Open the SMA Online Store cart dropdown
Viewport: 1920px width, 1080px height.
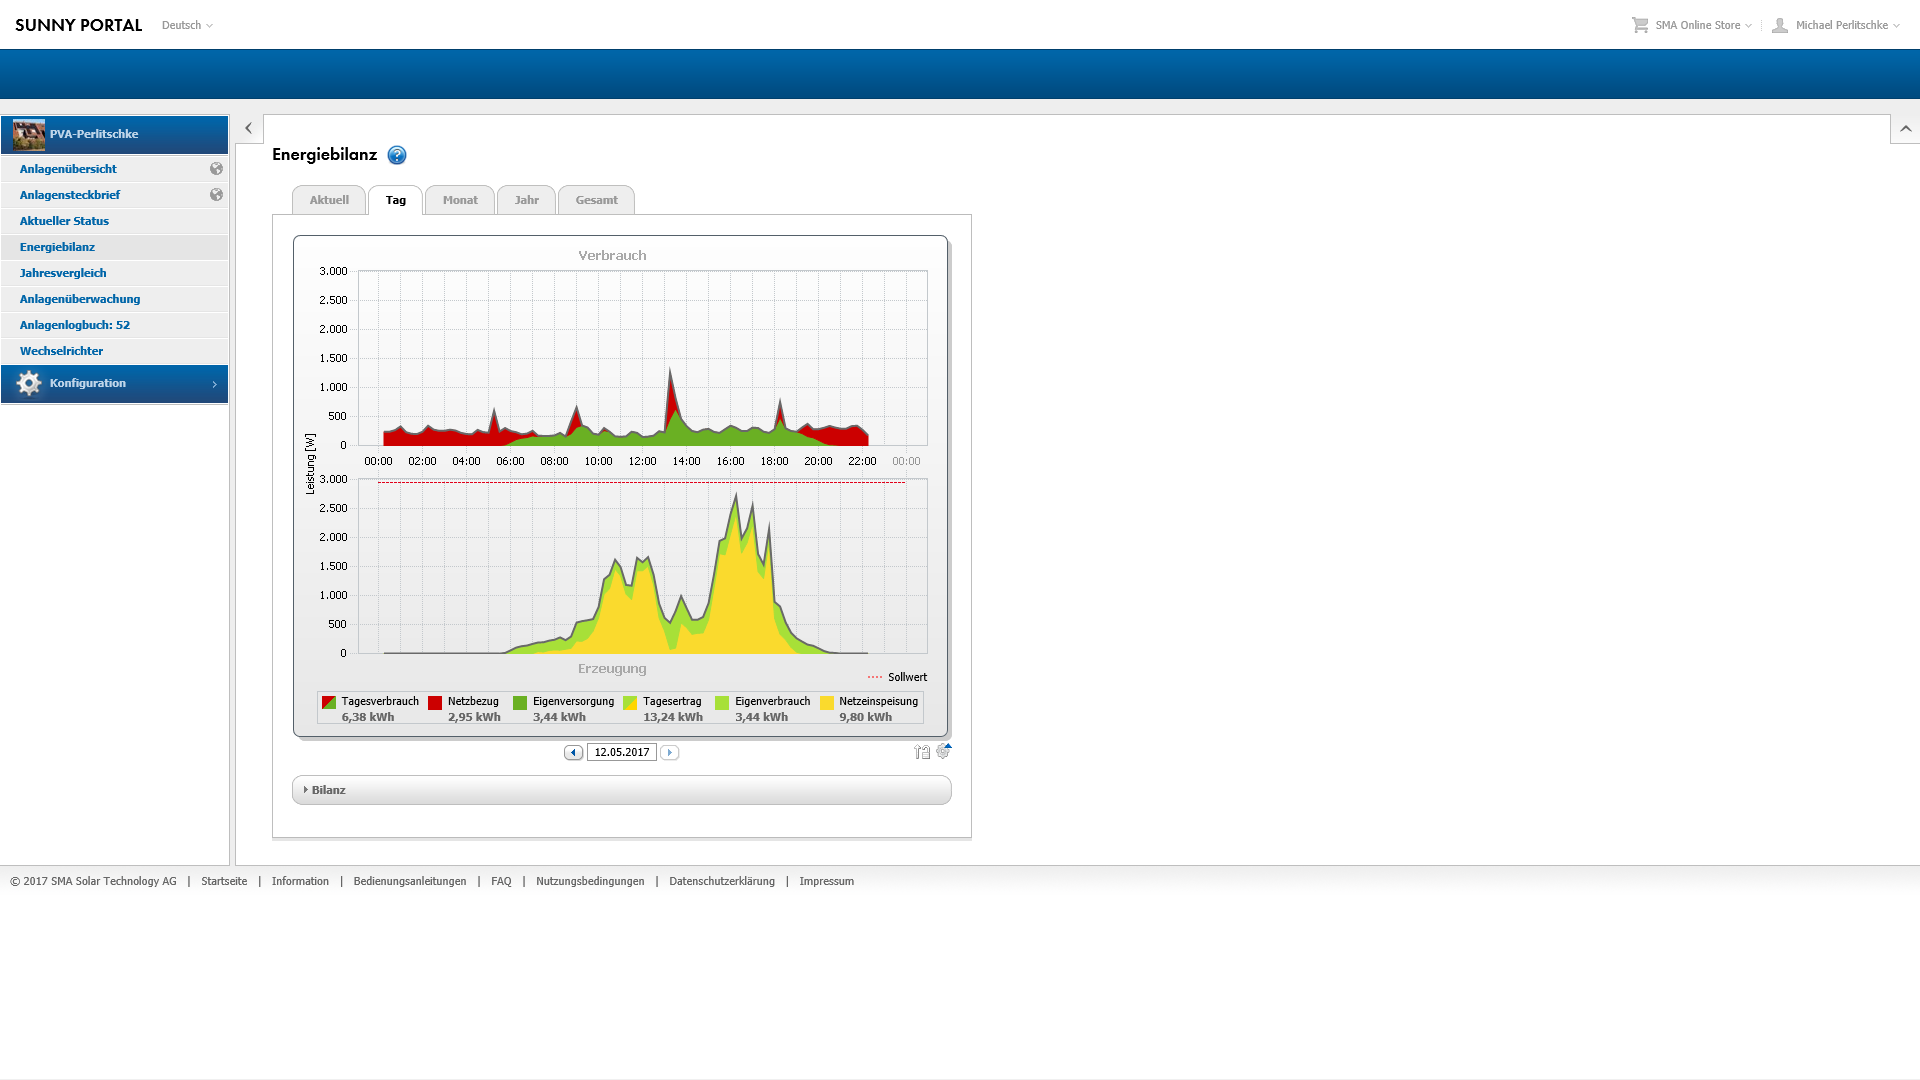coord(1692,25)
